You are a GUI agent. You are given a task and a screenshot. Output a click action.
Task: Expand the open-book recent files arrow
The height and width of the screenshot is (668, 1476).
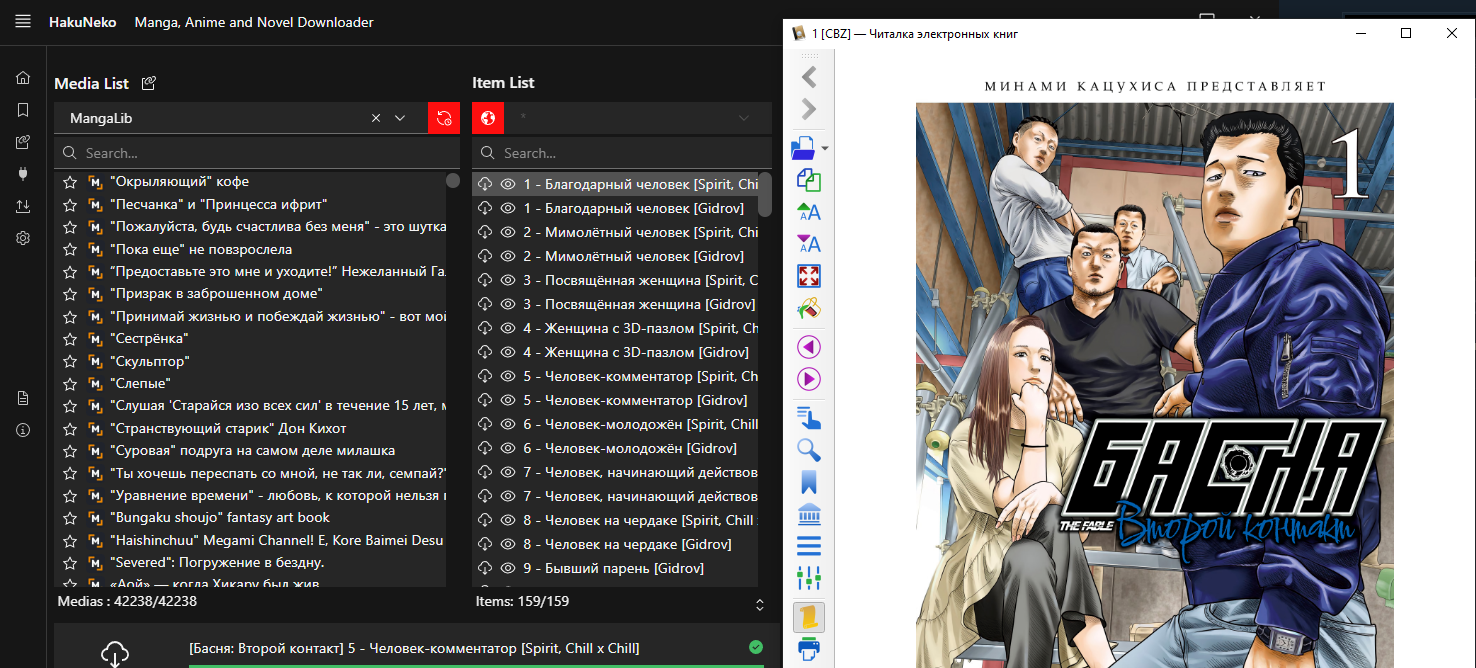point(825,149)
